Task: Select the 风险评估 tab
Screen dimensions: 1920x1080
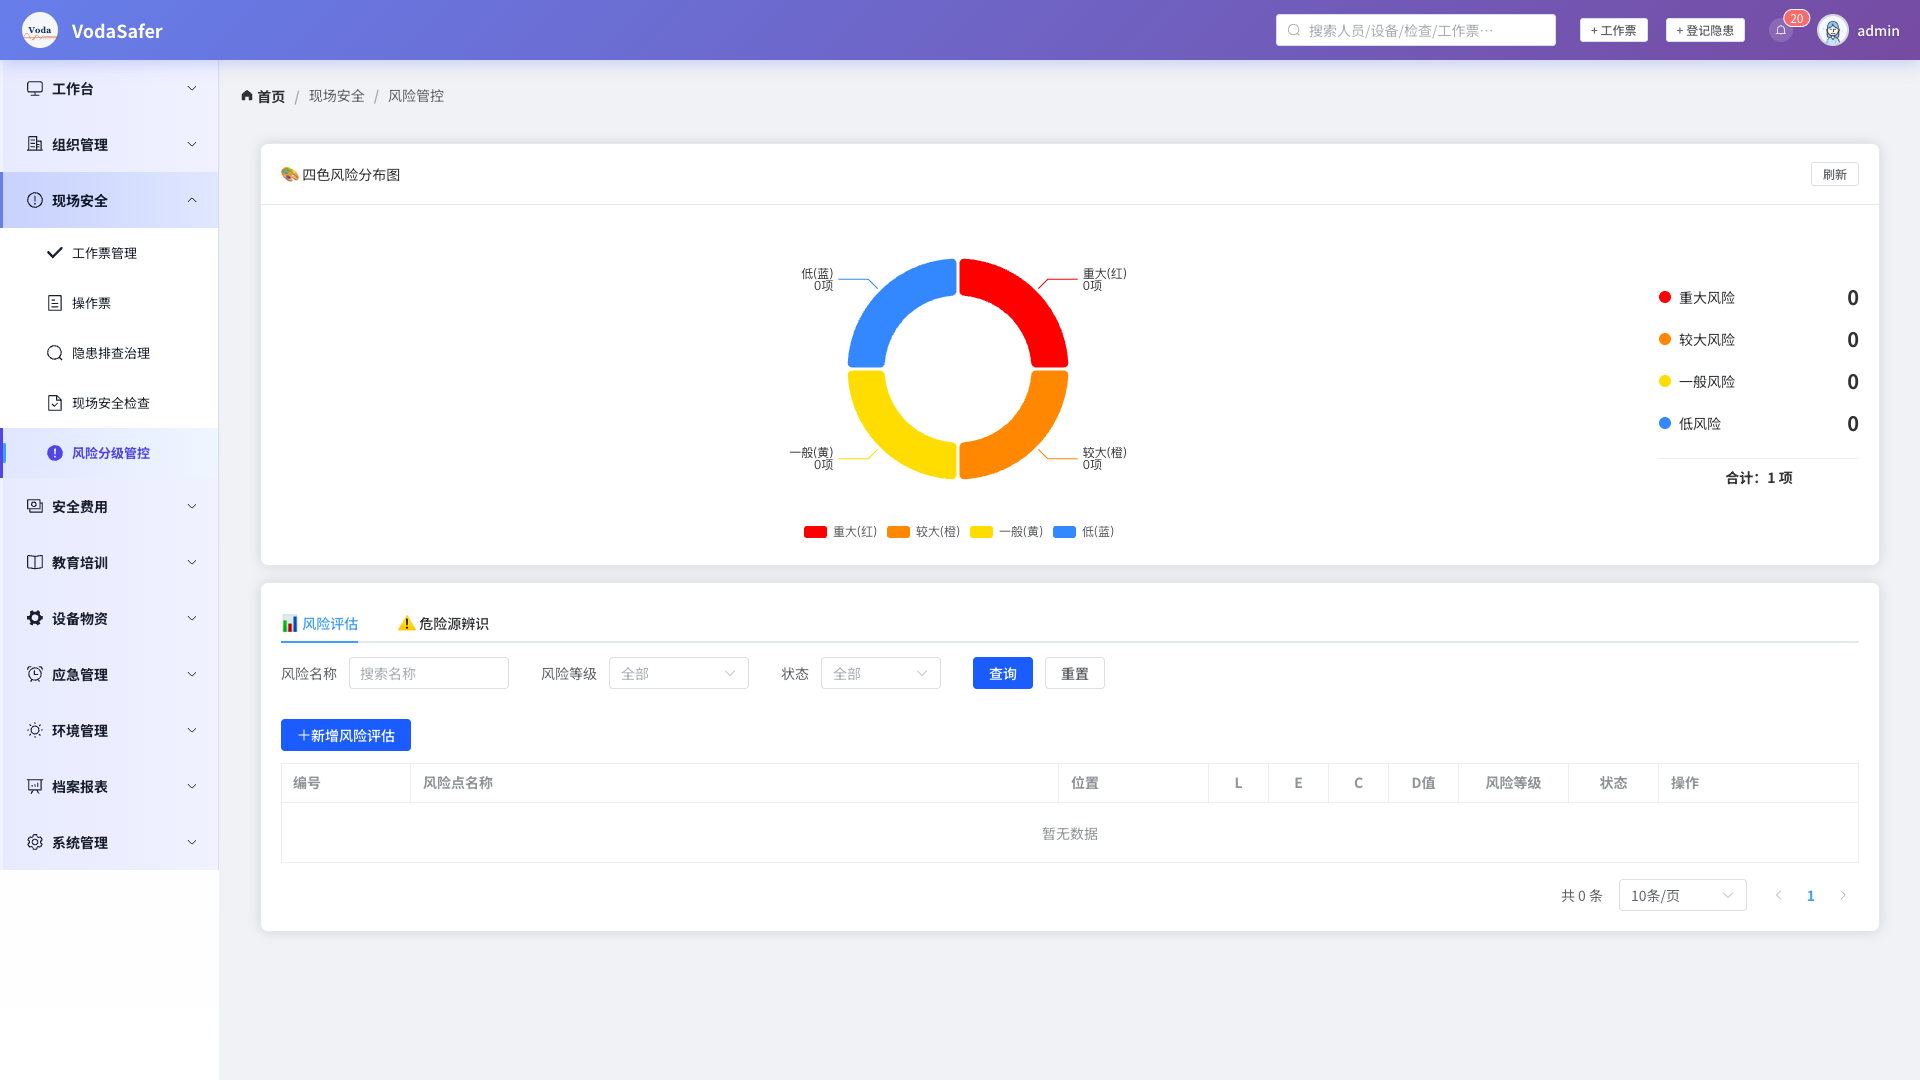Action: click(320, 623)
